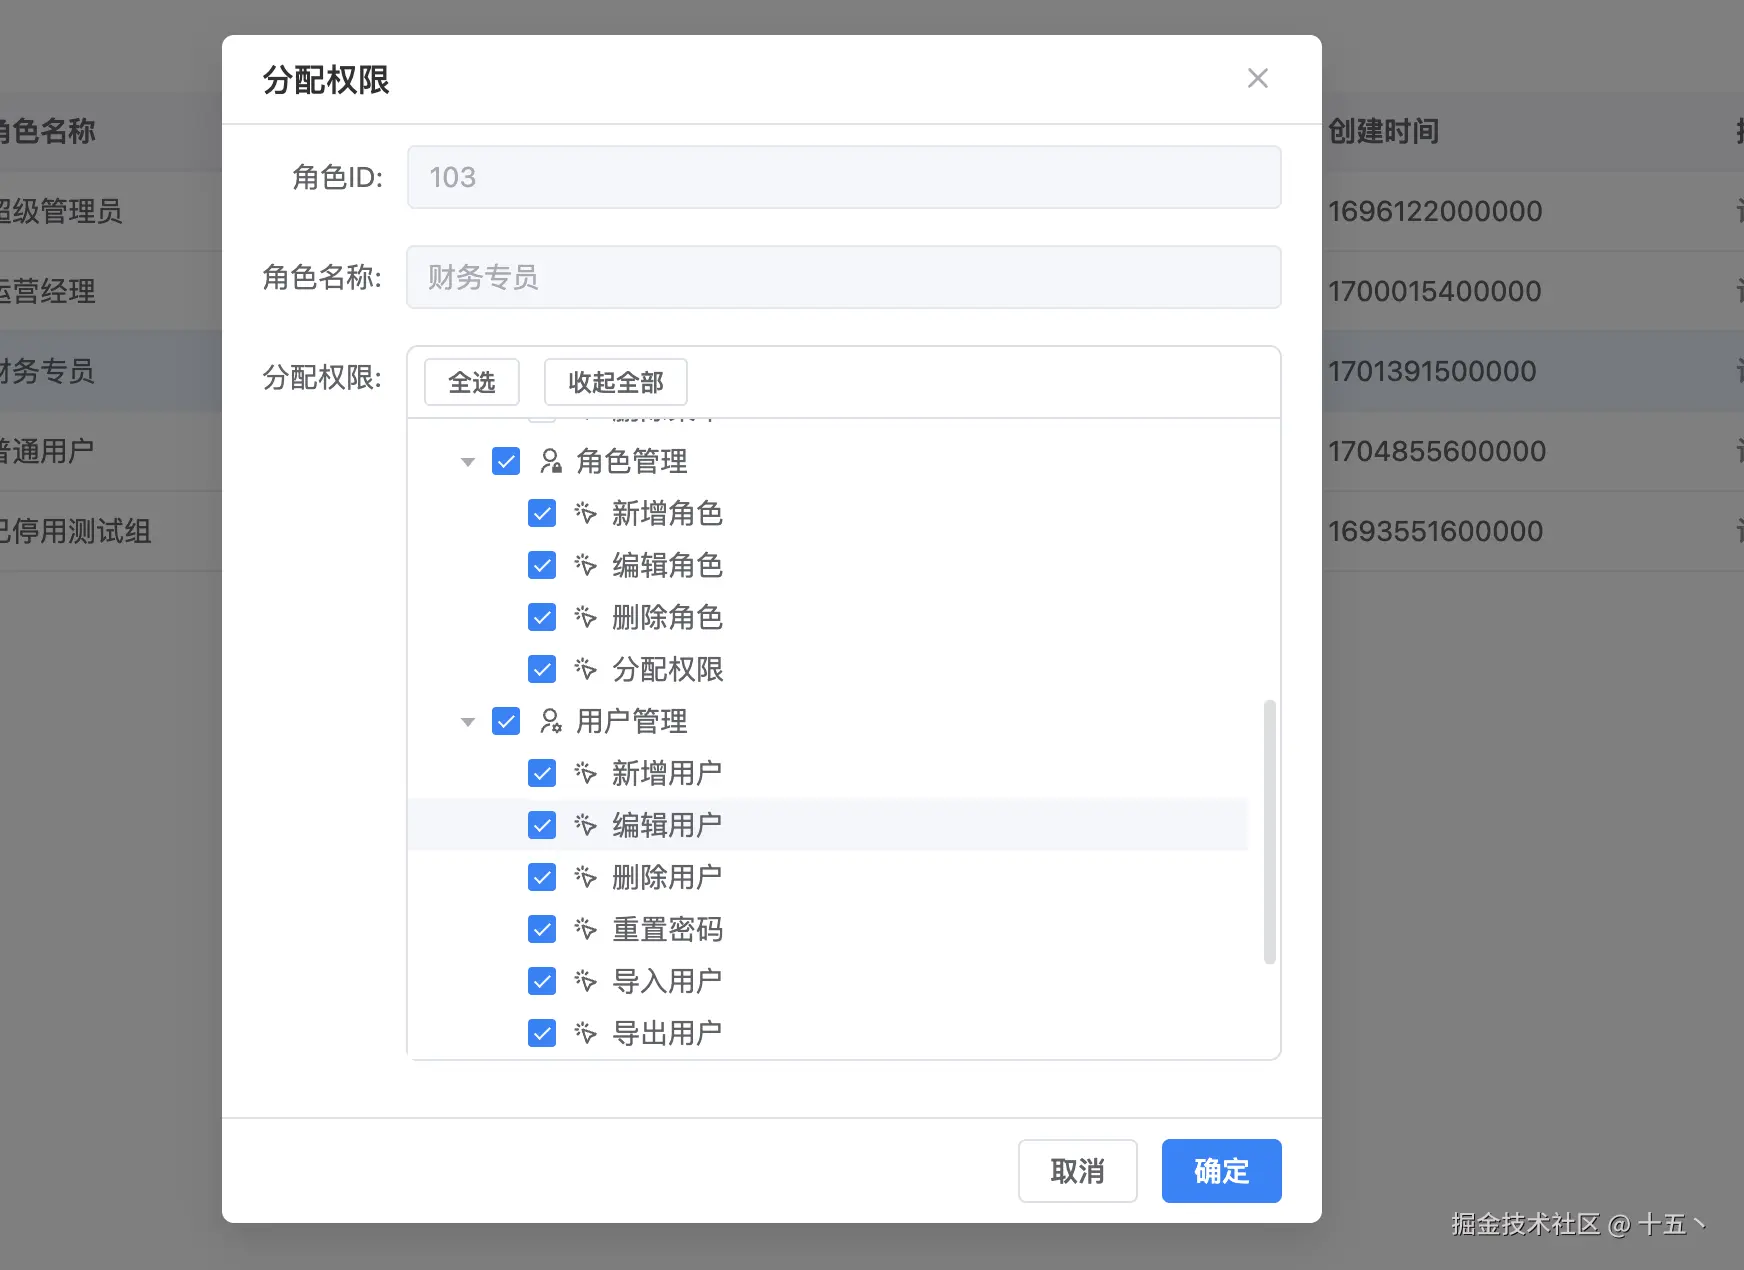Select the 删除用户 label in the tree
Screen dimensions: 1744x1270
click(667, 877)
